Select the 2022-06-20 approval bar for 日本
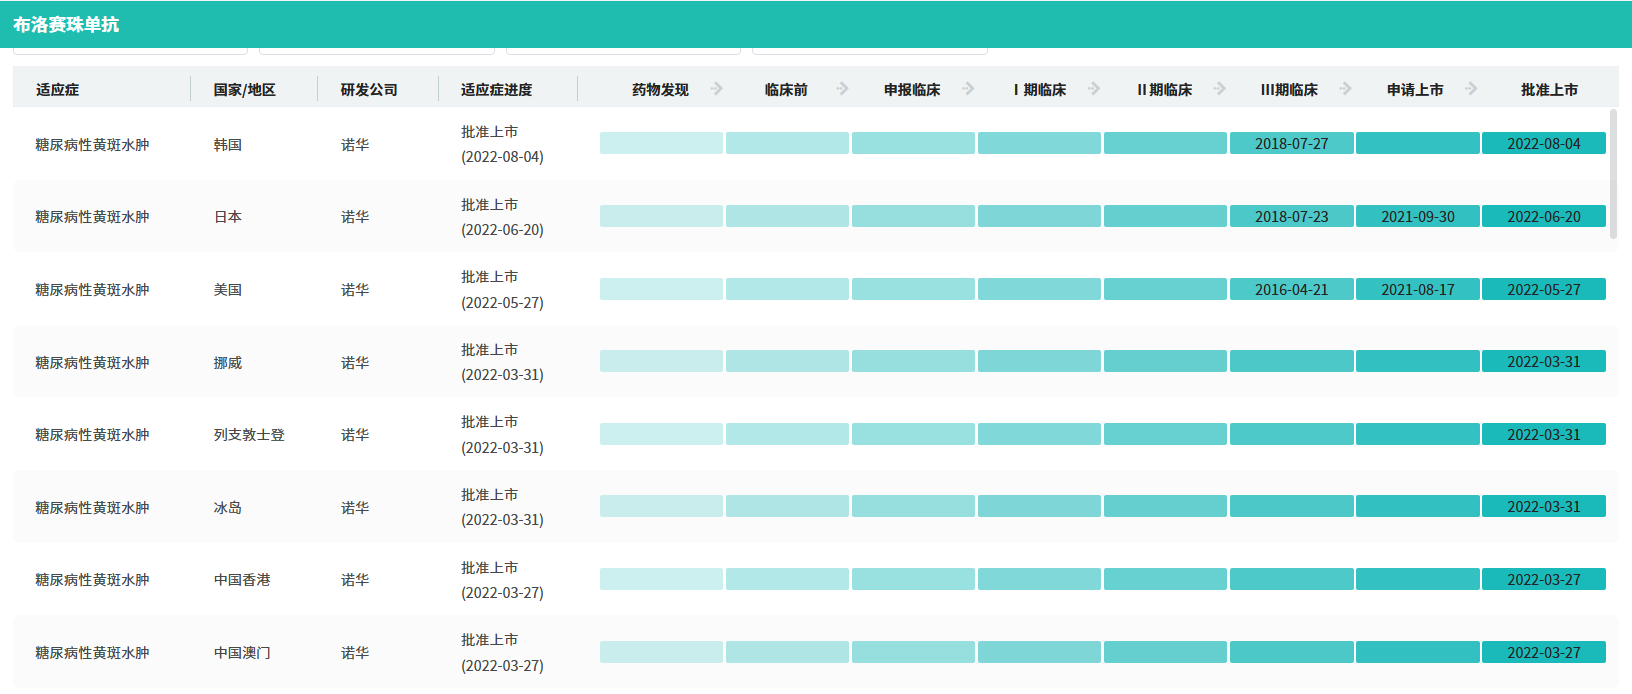The width and height of the screenshot is (1632, 694). click(x=1544, y=217)
